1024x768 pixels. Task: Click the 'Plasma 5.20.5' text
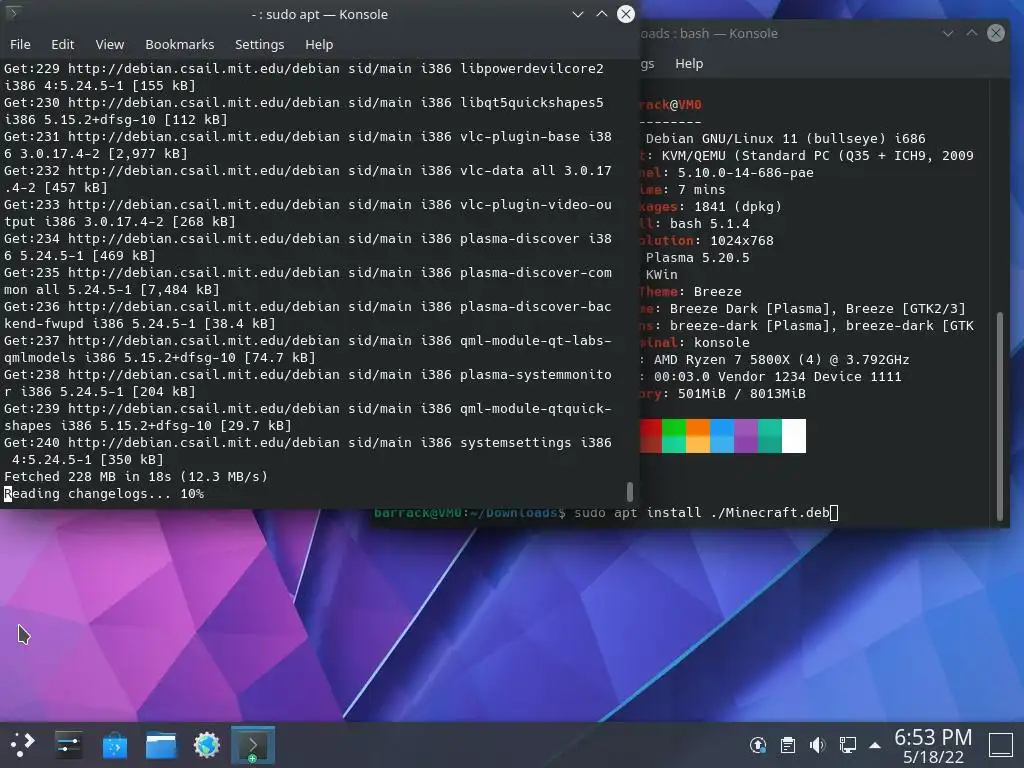[697, 257]
